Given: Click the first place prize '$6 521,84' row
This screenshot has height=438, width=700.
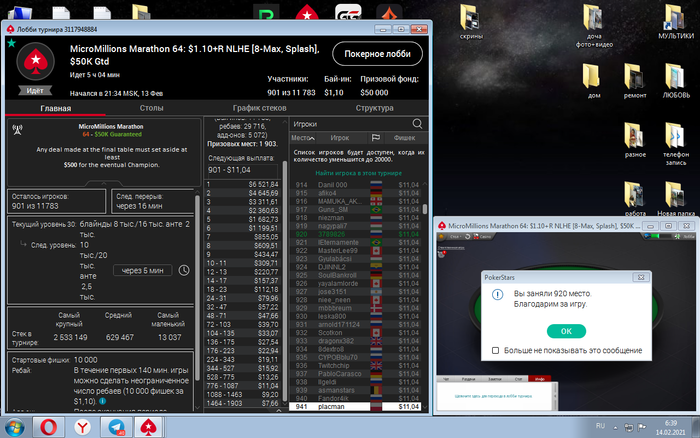Looking at the screenshot, I should pyautogui.click(x=242, y=184).
